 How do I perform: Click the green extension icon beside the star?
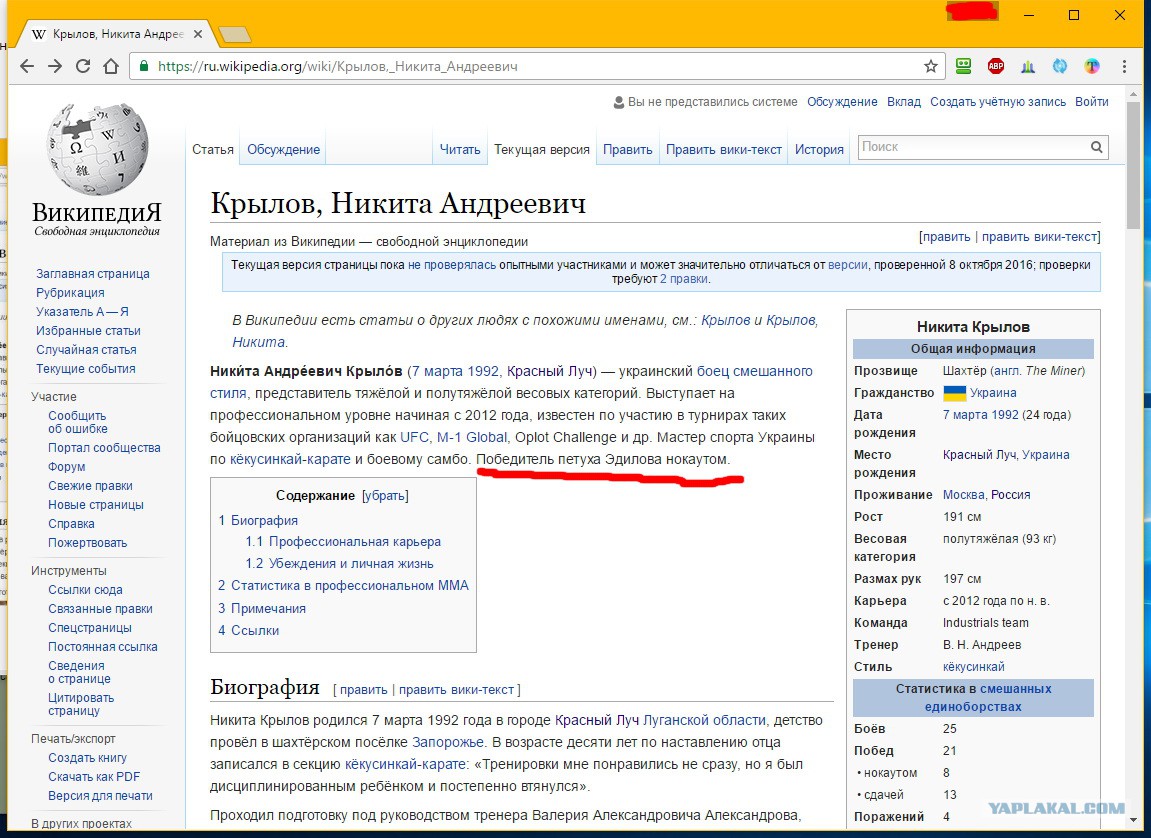[x=964, y=66]
